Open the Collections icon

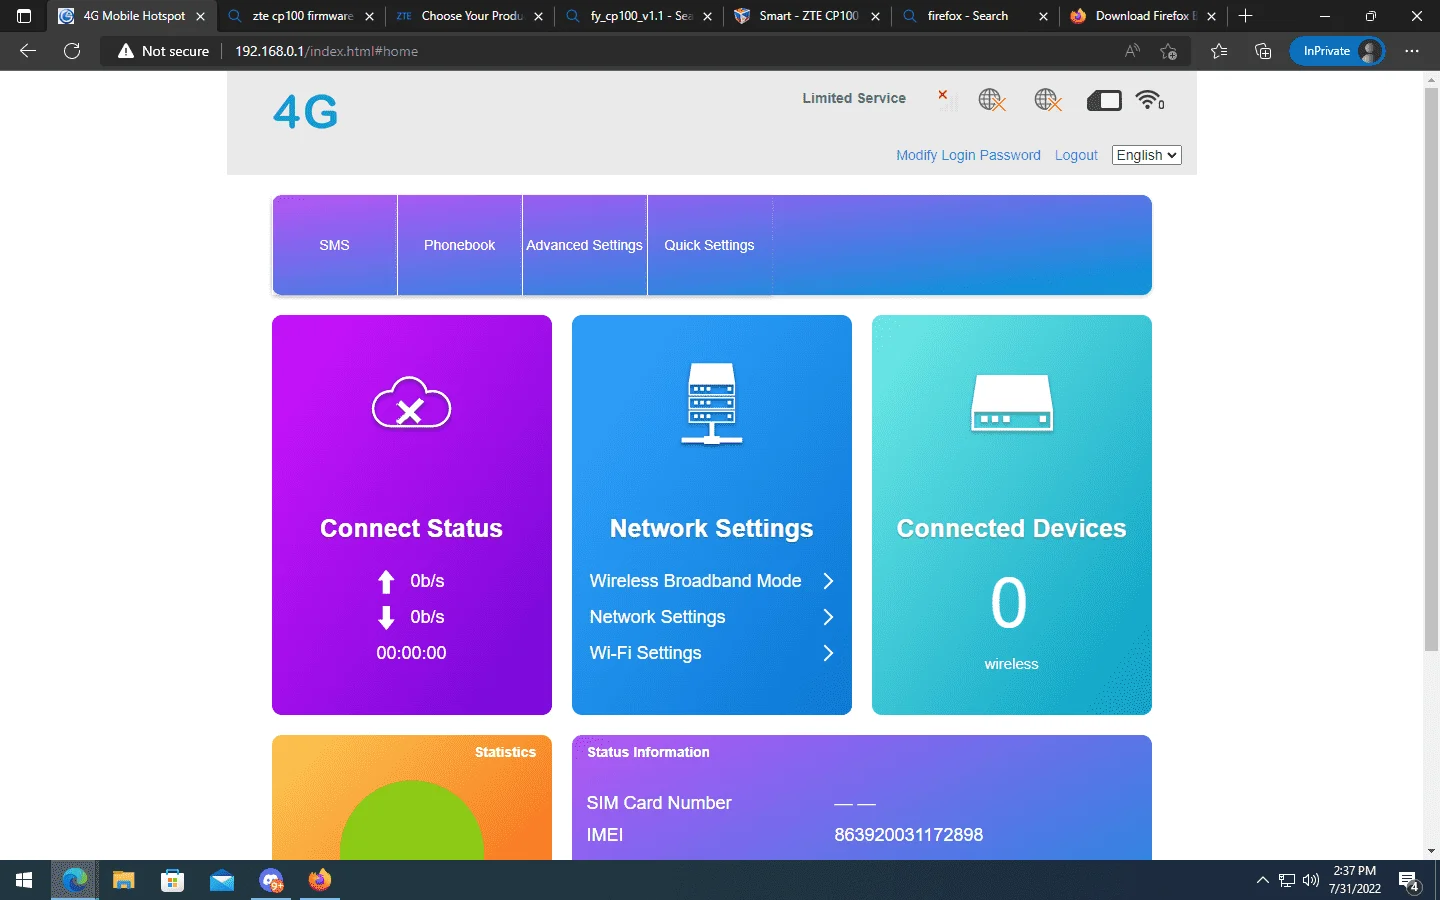1263,51
